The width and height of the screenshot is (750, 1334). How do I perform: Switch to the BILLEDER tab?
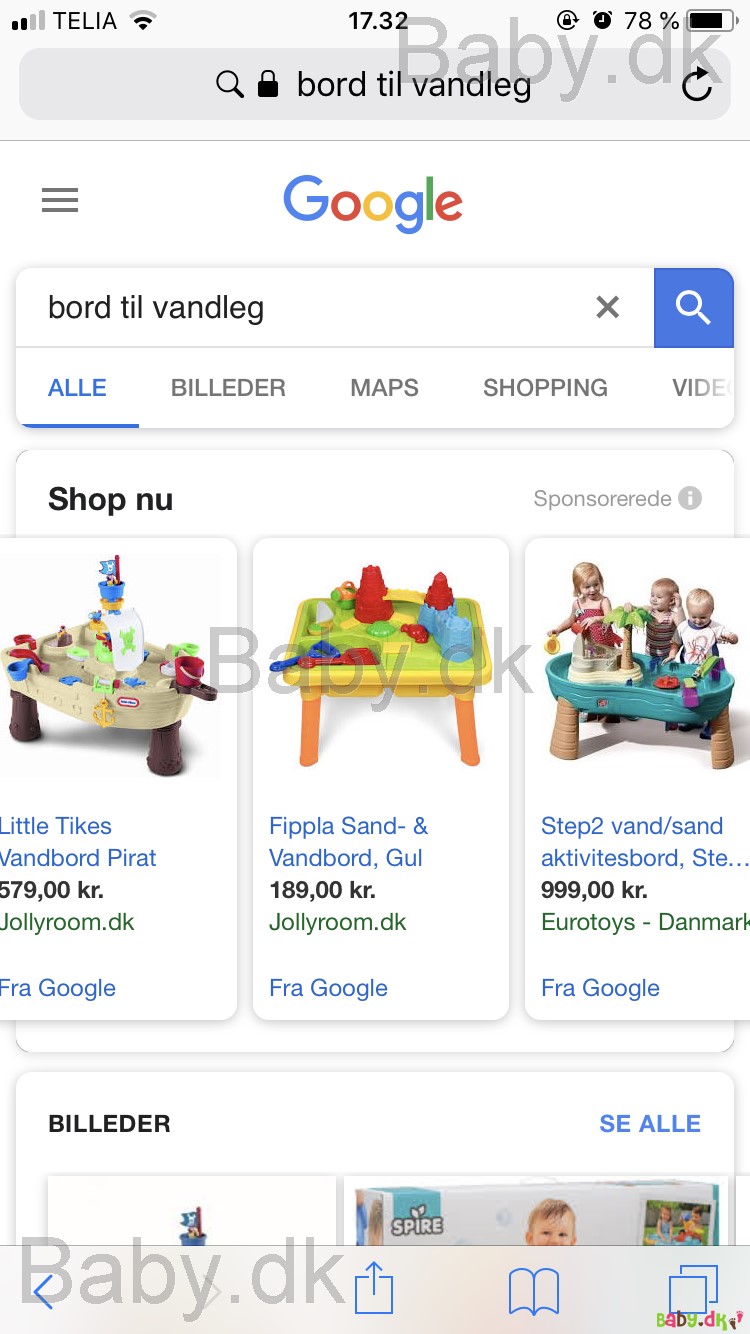[x=228, y=388]
